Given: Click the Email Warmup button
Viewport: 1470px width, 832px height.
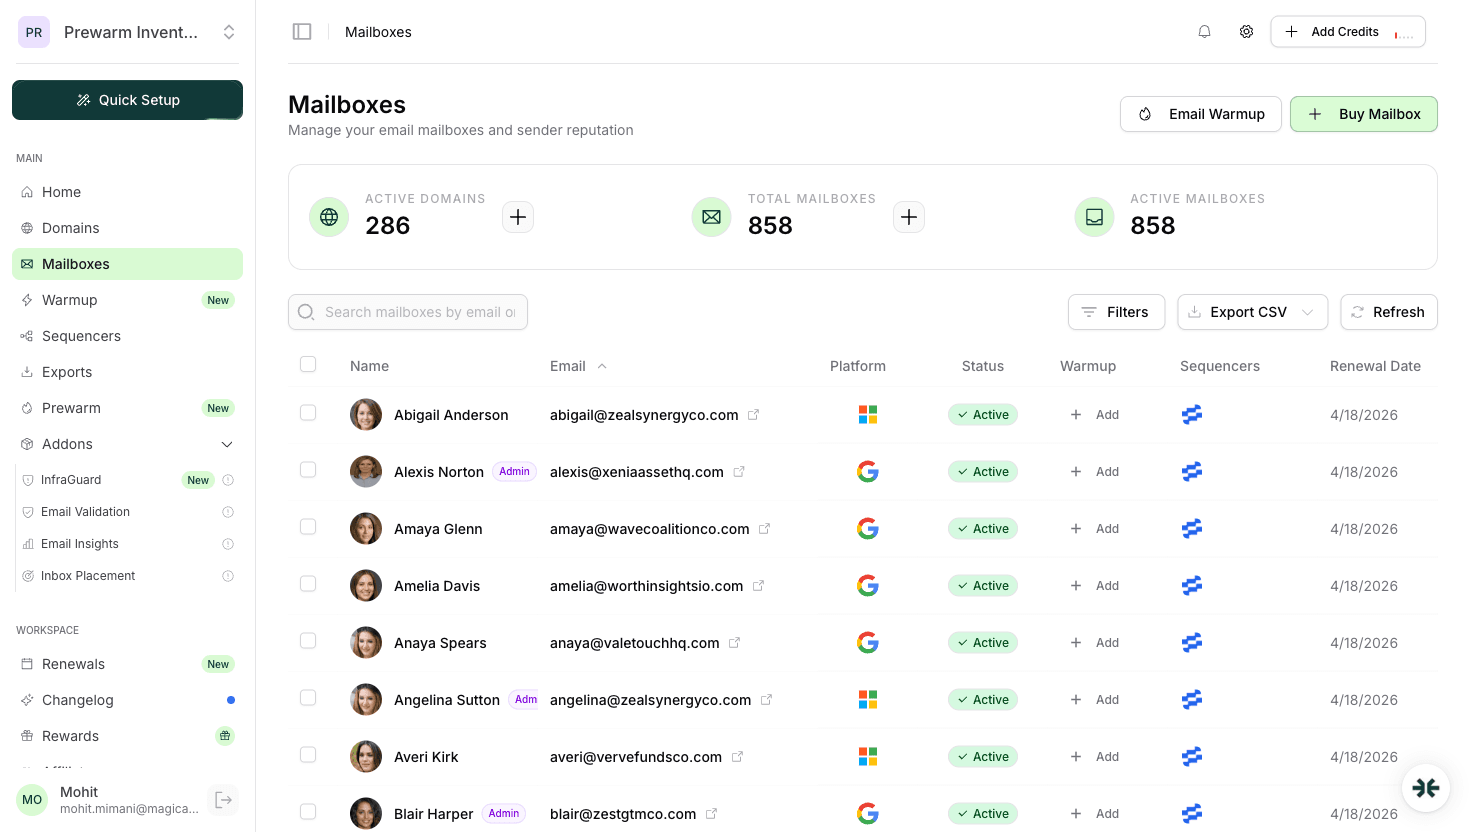Looking at the screenshot, I should 1200,114.
